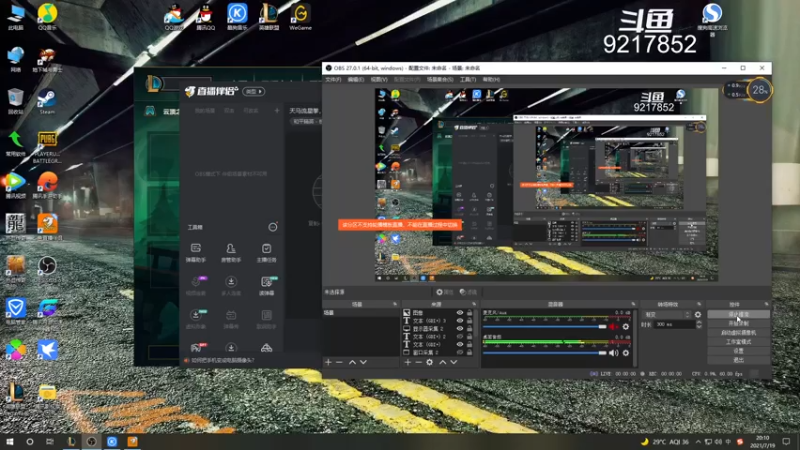Toggle visibility of Text (GDI+) 3 source
800x450 pixels.
(x=460, y=321)
